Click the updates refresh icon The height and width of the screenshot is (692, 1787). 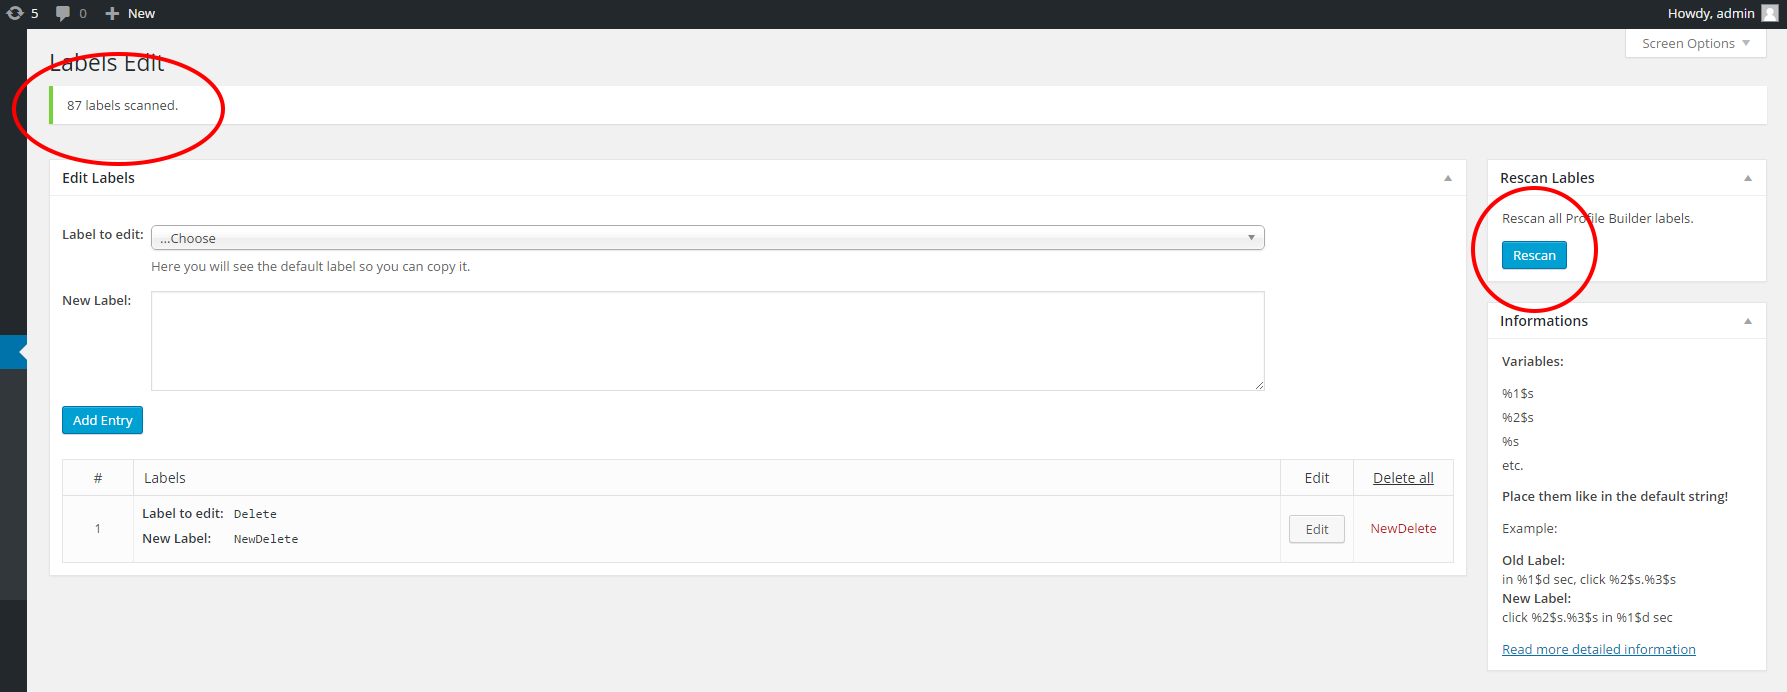15,13
